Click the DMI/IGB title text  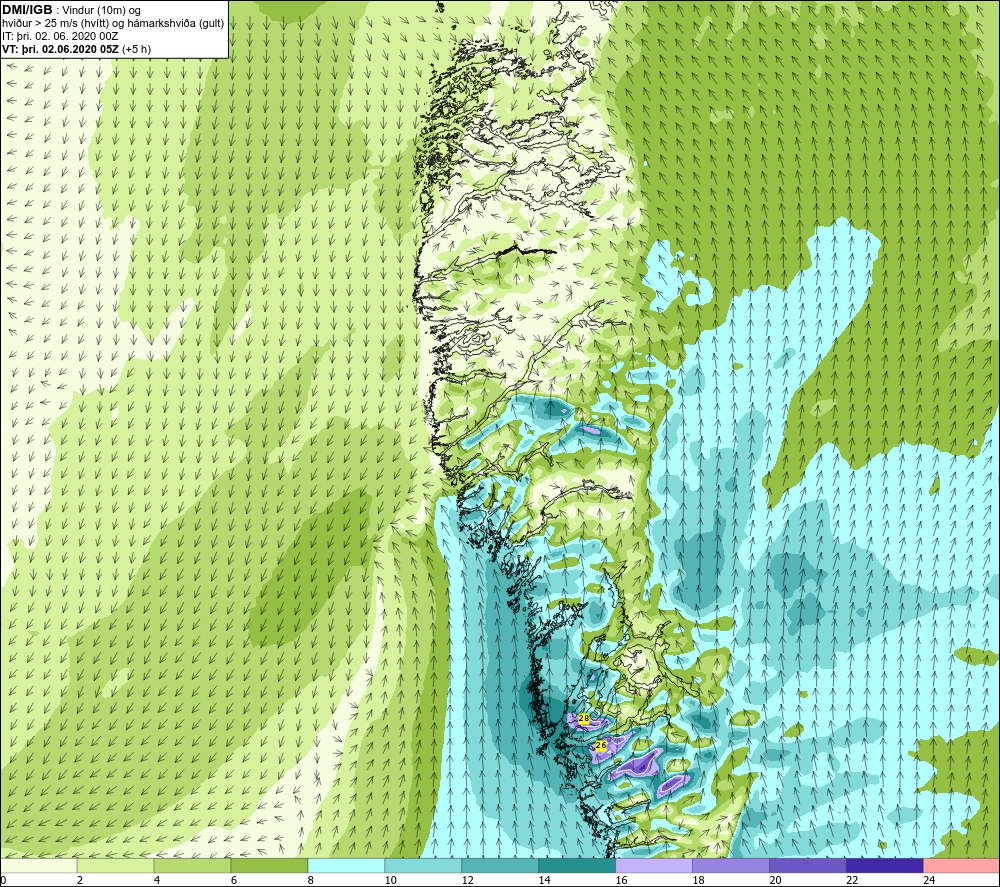point(27,10)
